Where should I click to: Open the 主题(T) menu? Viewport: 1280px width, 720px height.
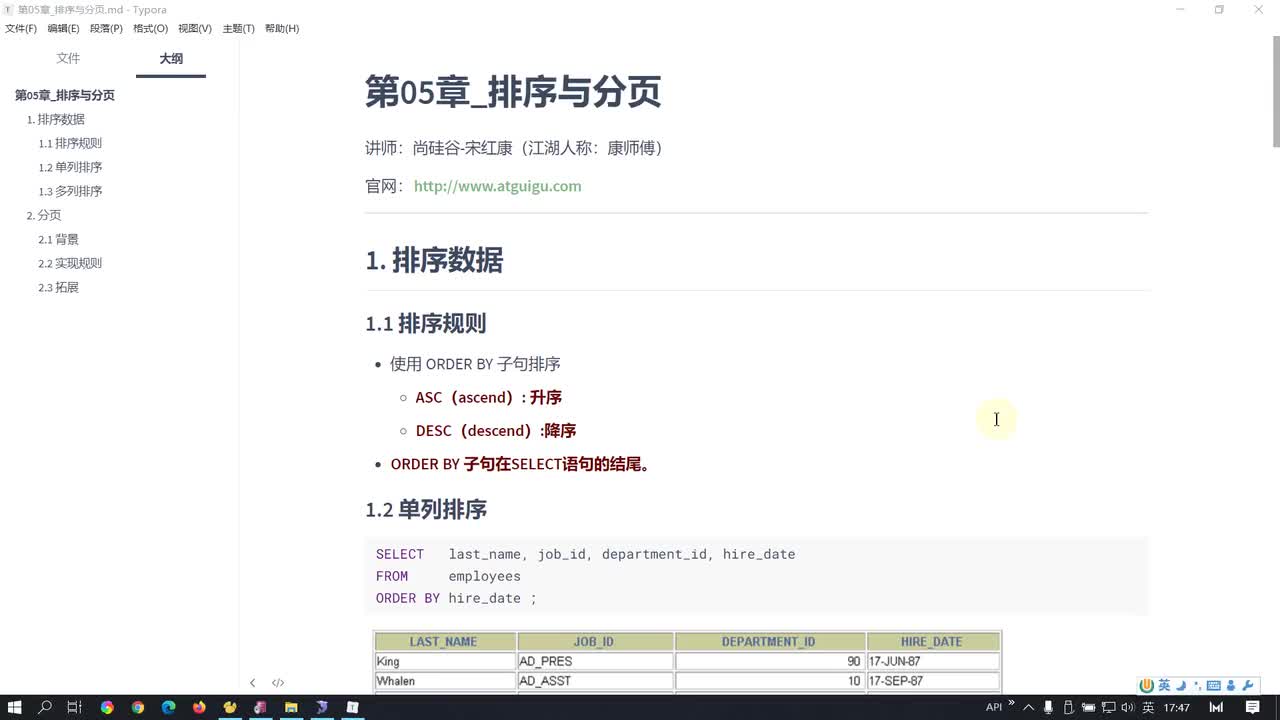click(238, 29)
